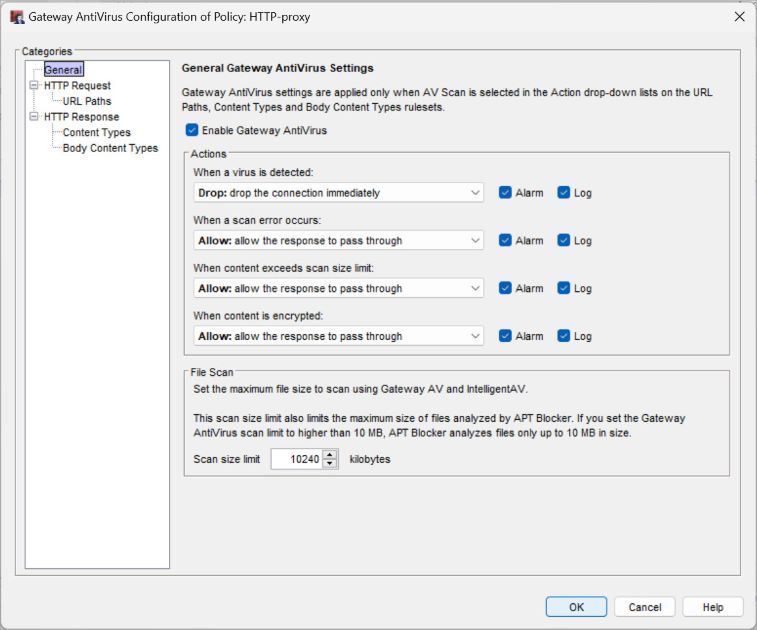
Task: Open the virus detected action dropdown
Action: 338,193
